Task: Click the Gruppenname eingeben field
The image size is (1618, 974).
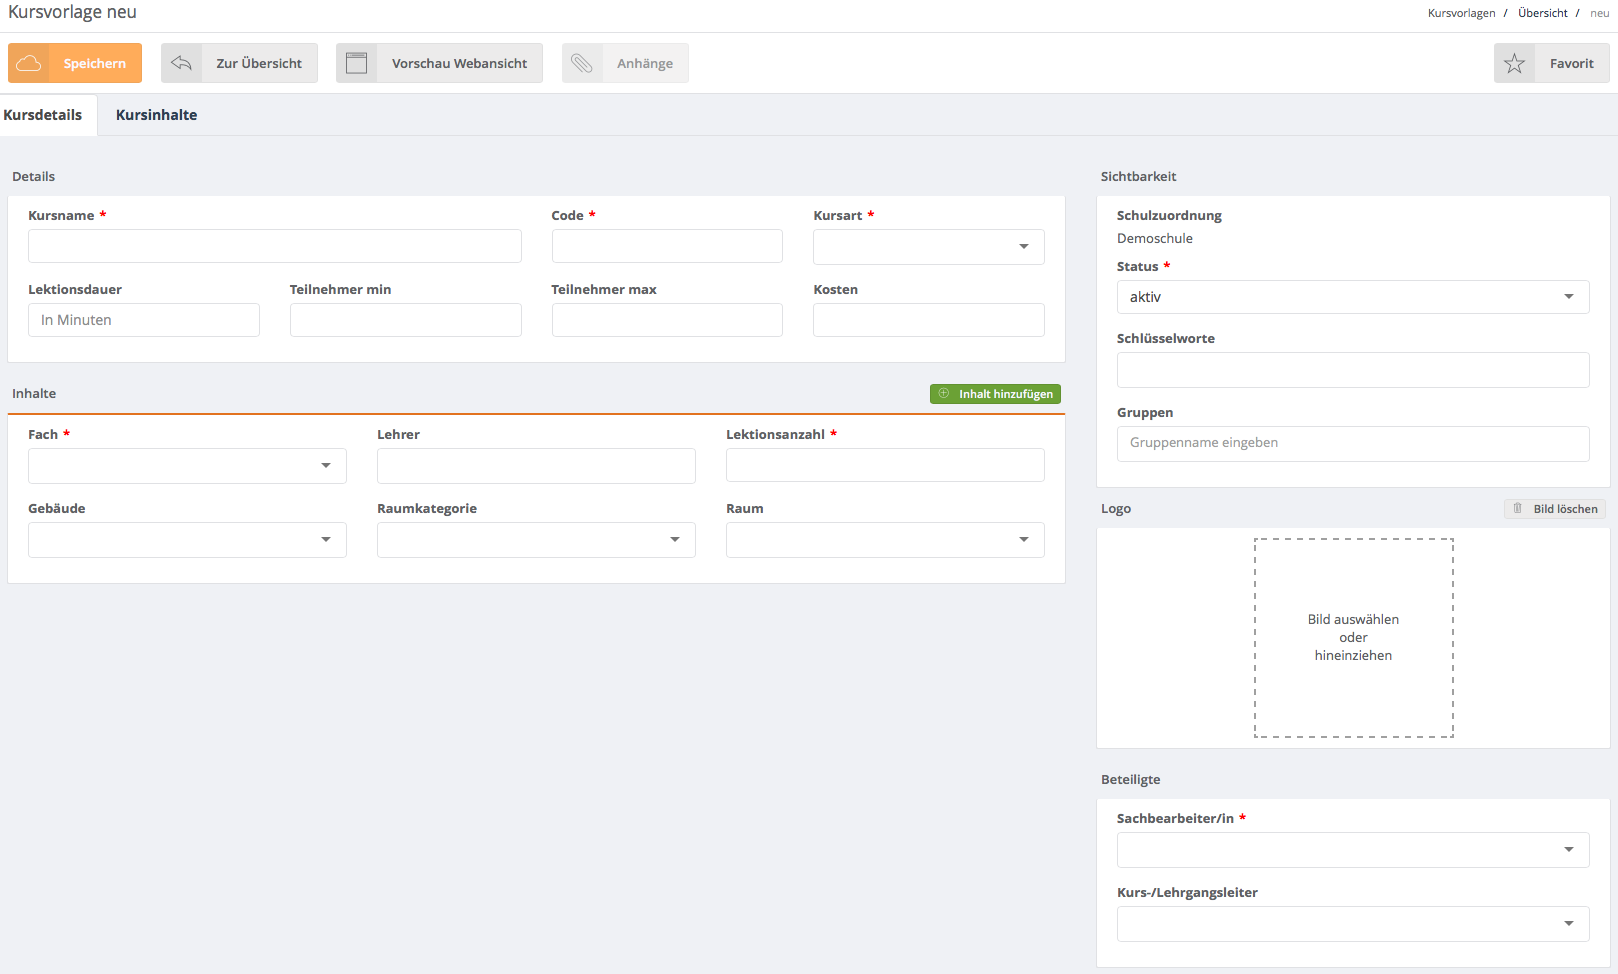Action: pos(1353,444)
